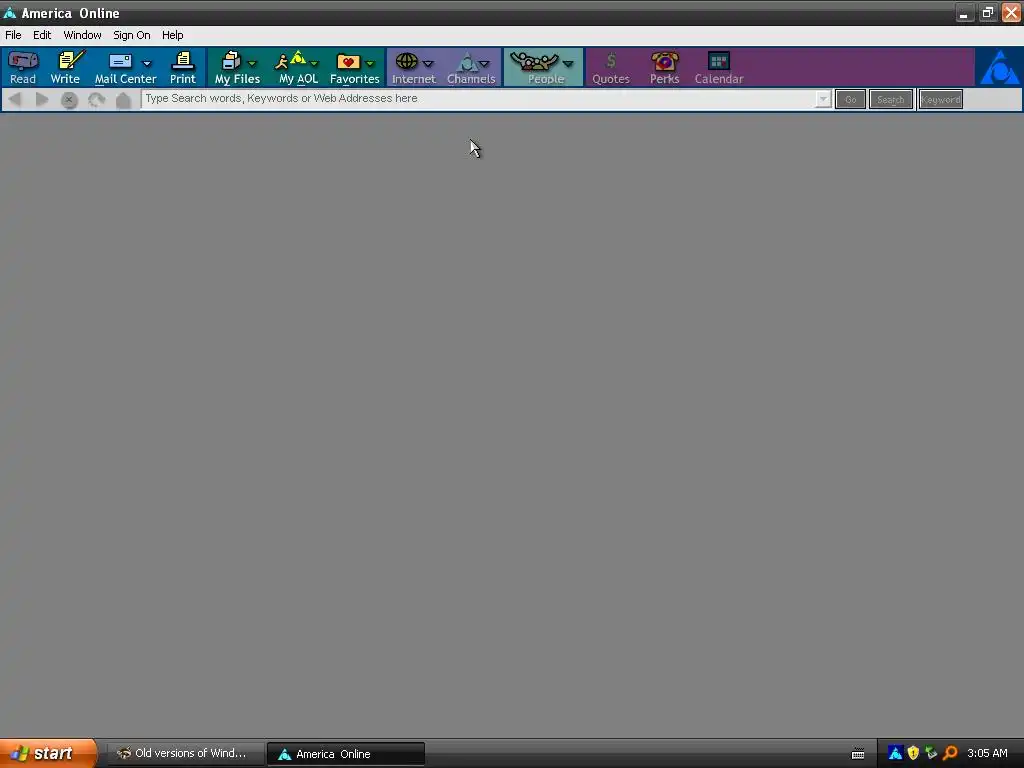Open the Sign On menu
Viewport: 1024px width, 768px height.
pos(132,35)
